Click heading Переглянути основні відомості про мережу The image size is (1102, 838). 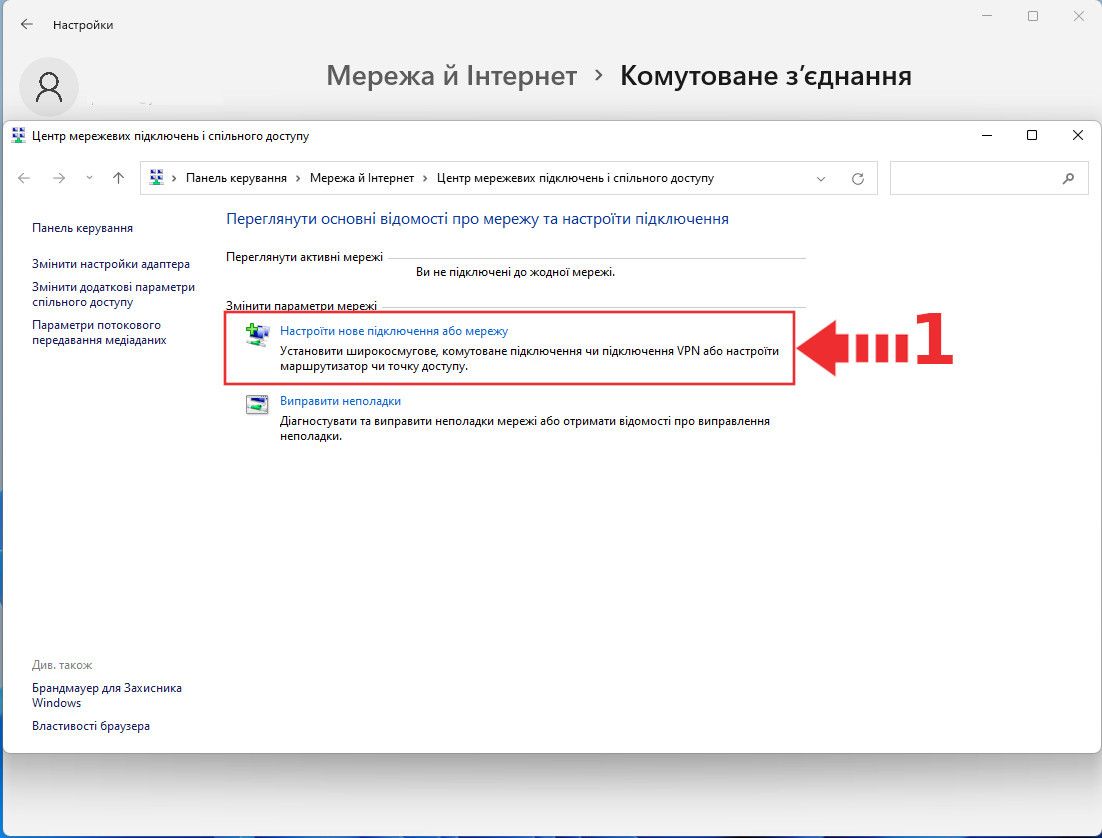point(477,219)
